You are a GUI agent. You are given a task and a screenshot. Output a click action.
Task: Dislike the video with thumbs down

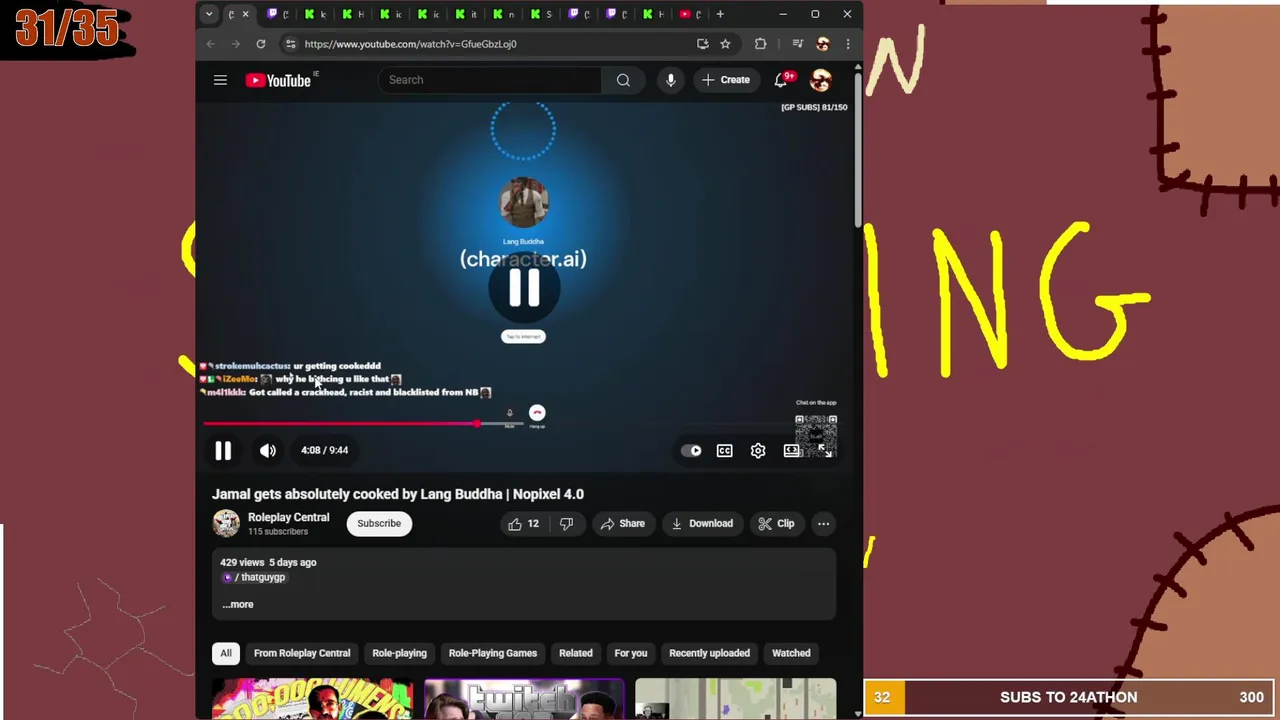point(566,524)
